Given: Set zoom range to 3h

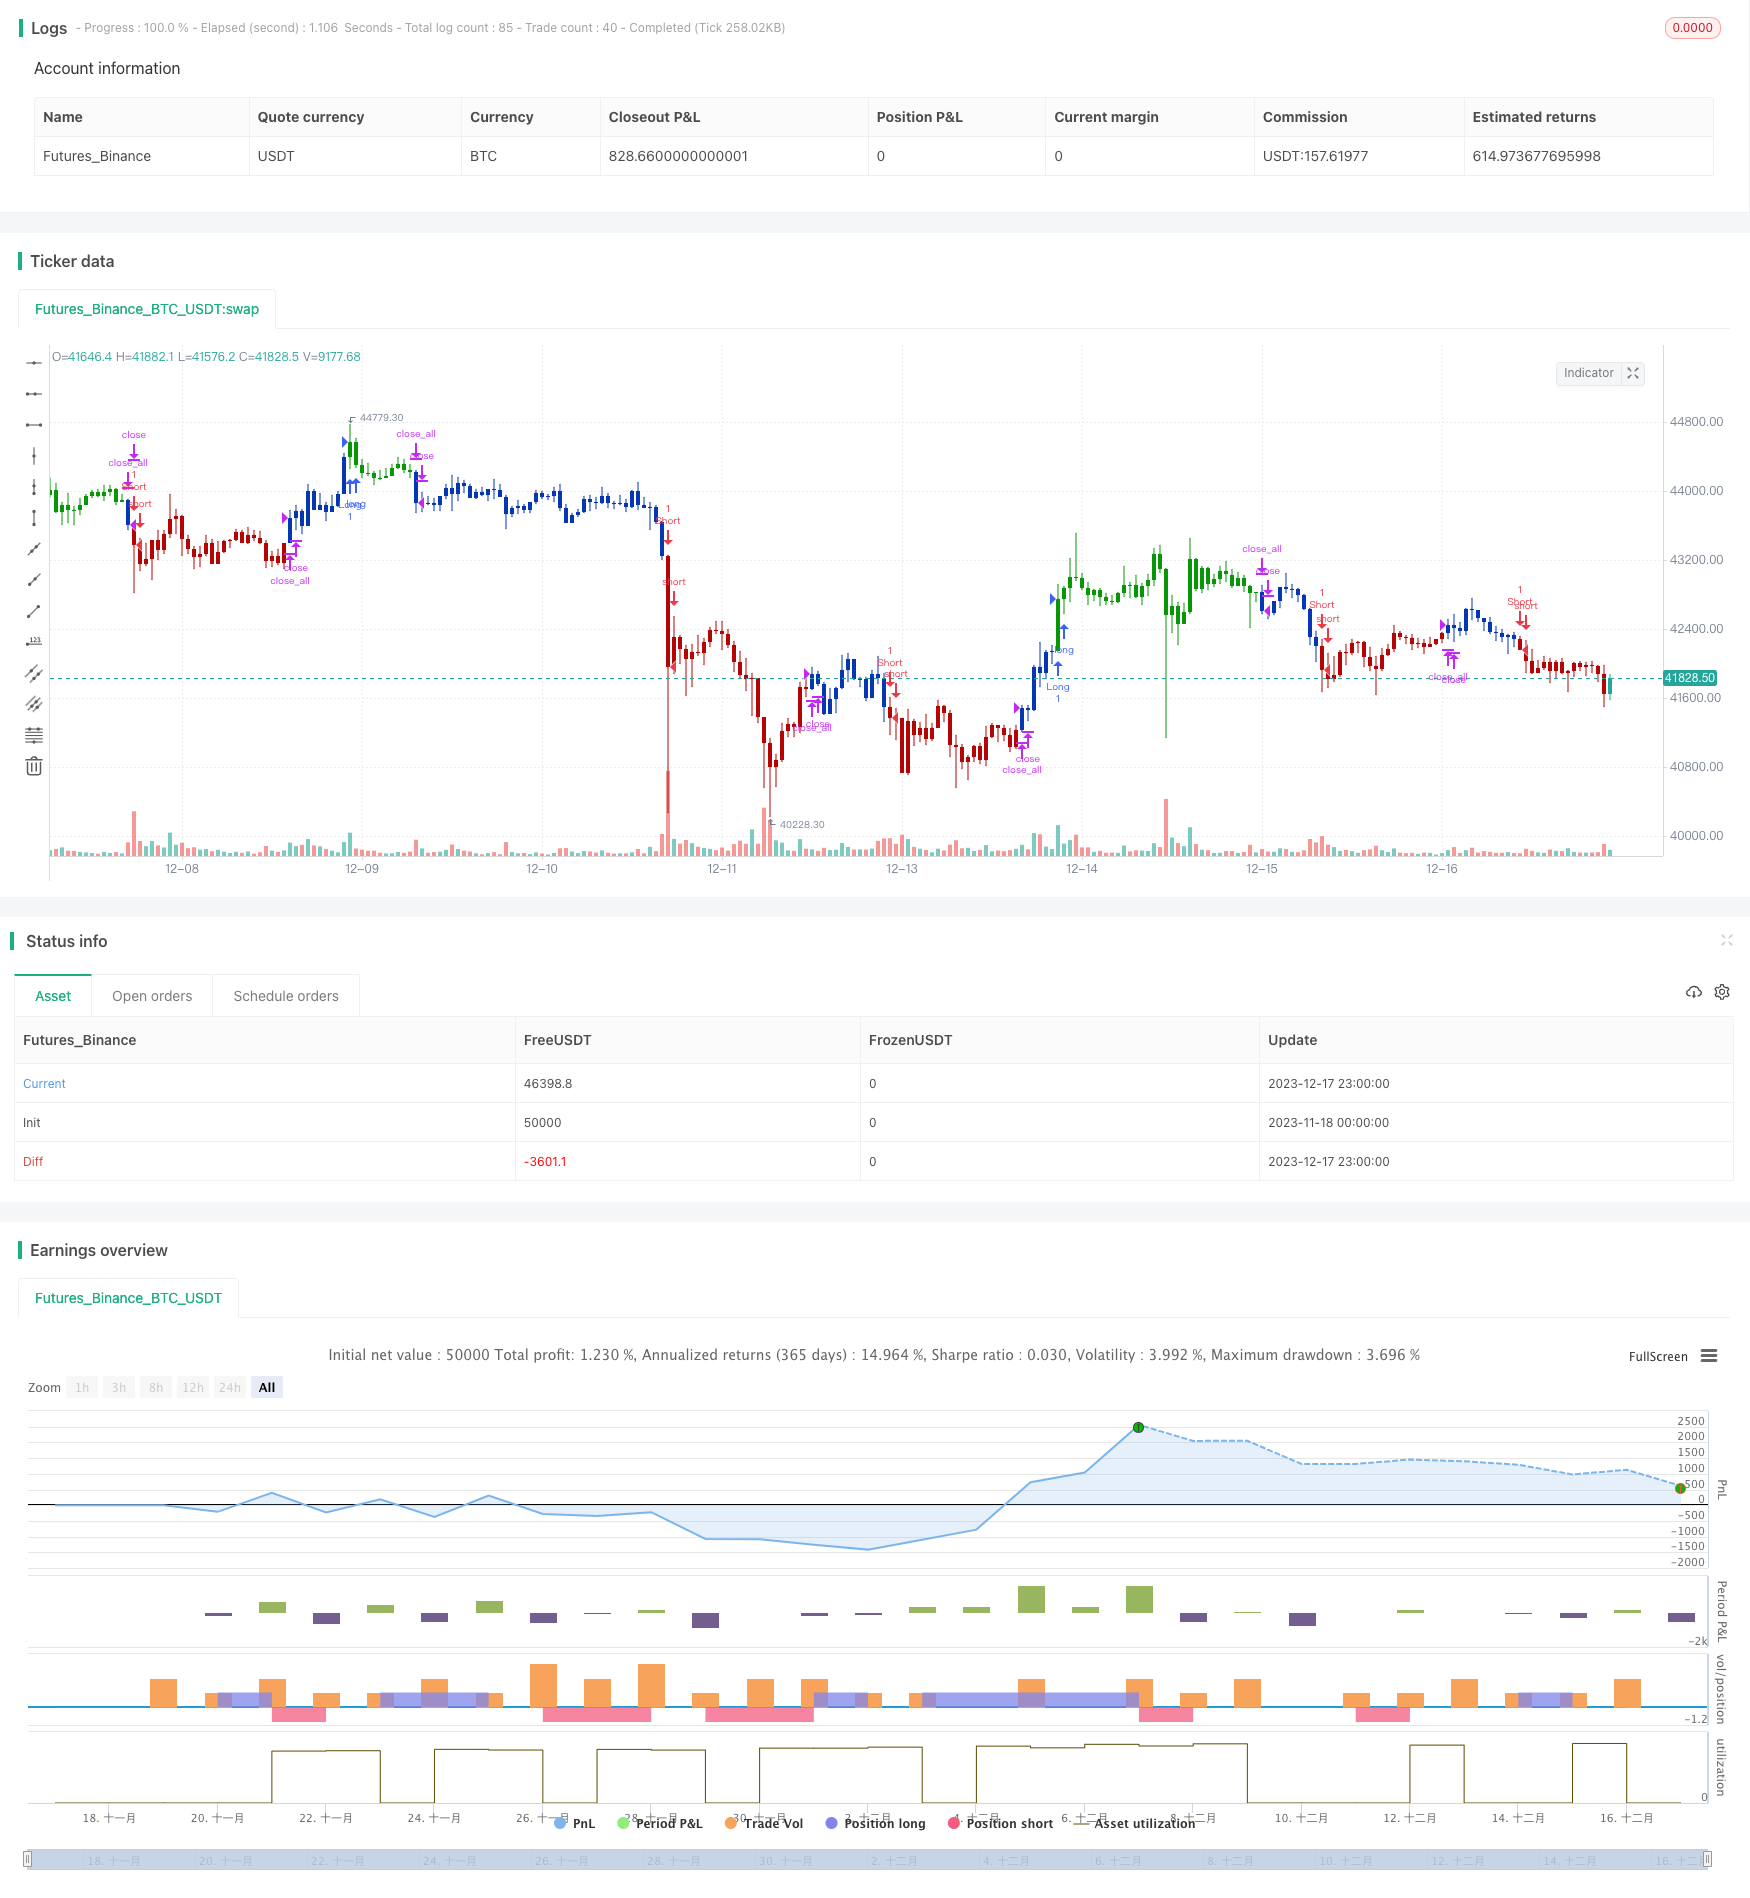Looking at the screenshot, I should (x=119, y=1387).
